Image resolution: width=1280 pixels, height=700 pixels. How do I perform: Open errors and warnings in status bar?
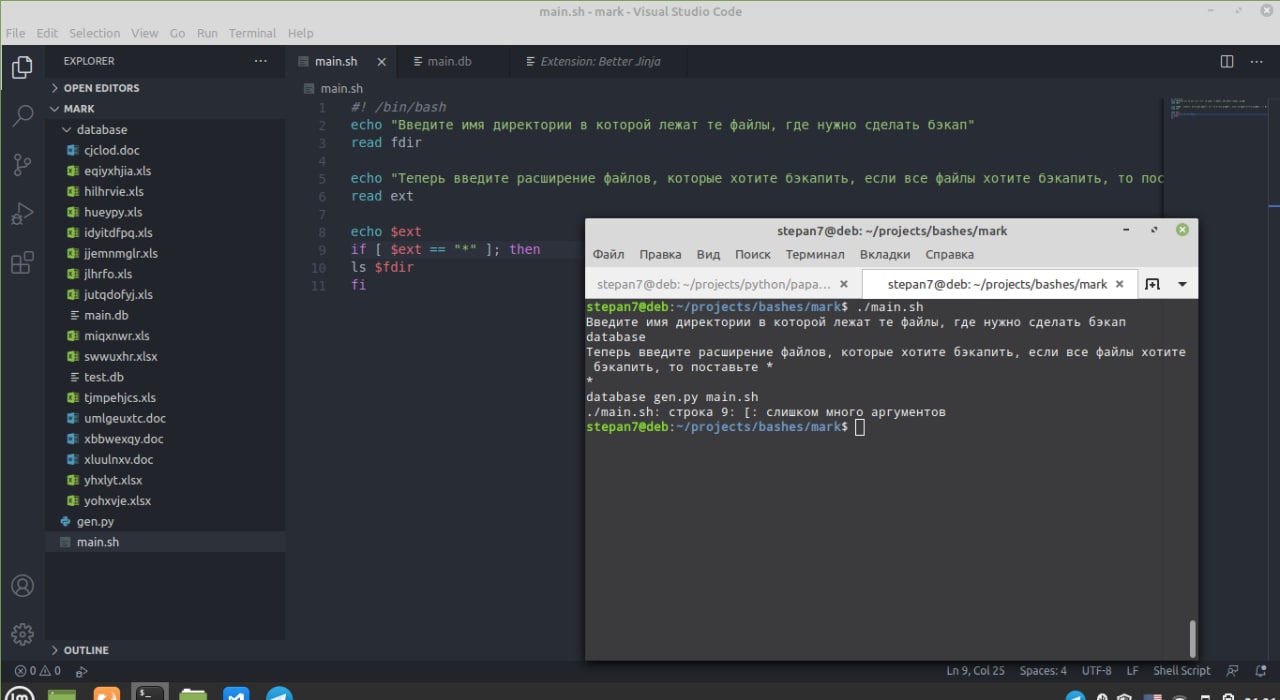click(x=37, y=671)
